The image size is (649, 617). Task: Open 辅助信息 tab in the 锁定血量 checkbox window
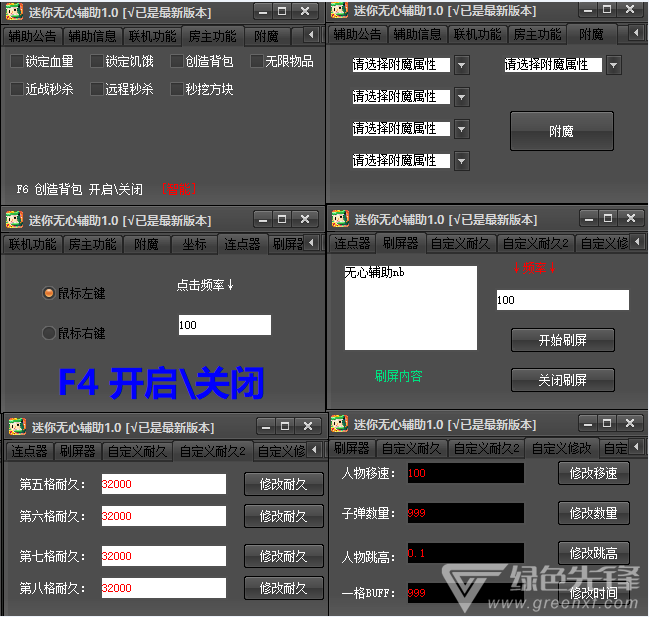click(92, 36)
